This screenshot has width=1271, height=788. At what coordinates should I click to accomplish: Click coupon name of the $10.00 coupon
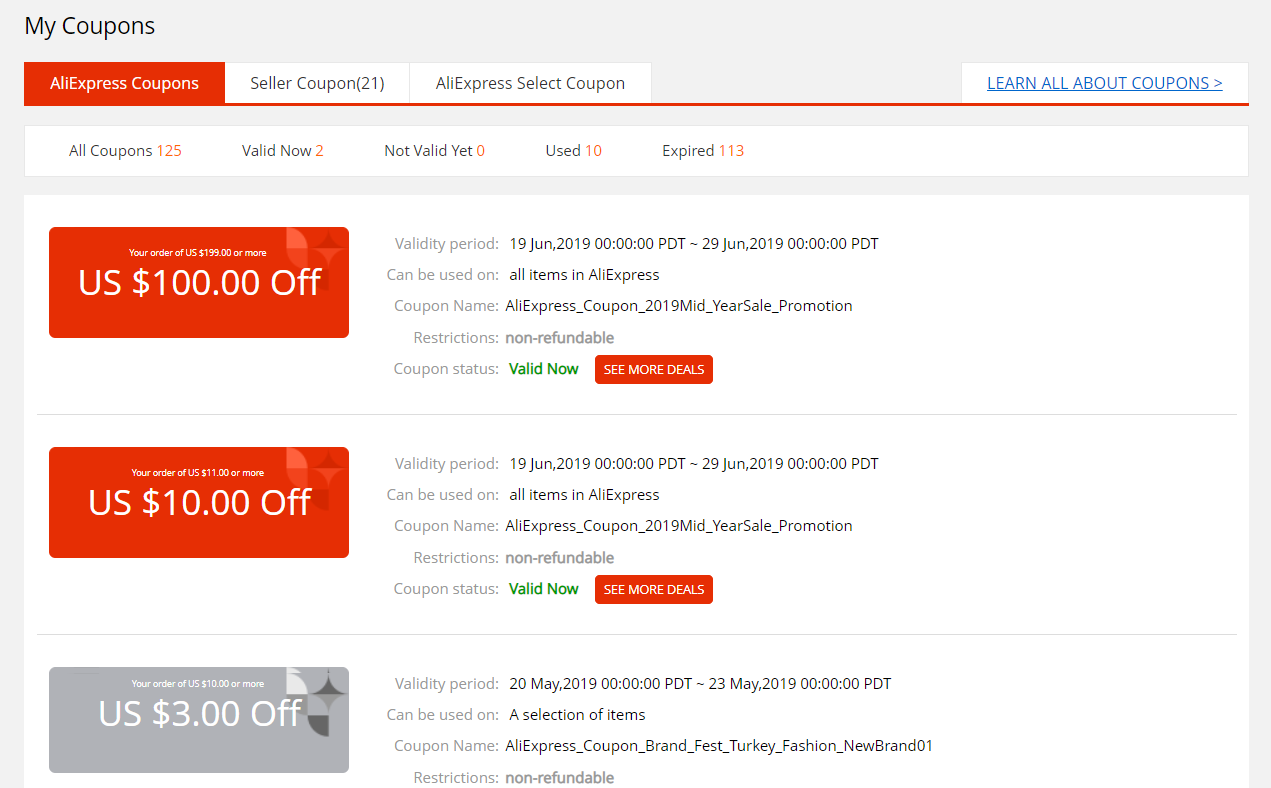click(x=679, y=525)
